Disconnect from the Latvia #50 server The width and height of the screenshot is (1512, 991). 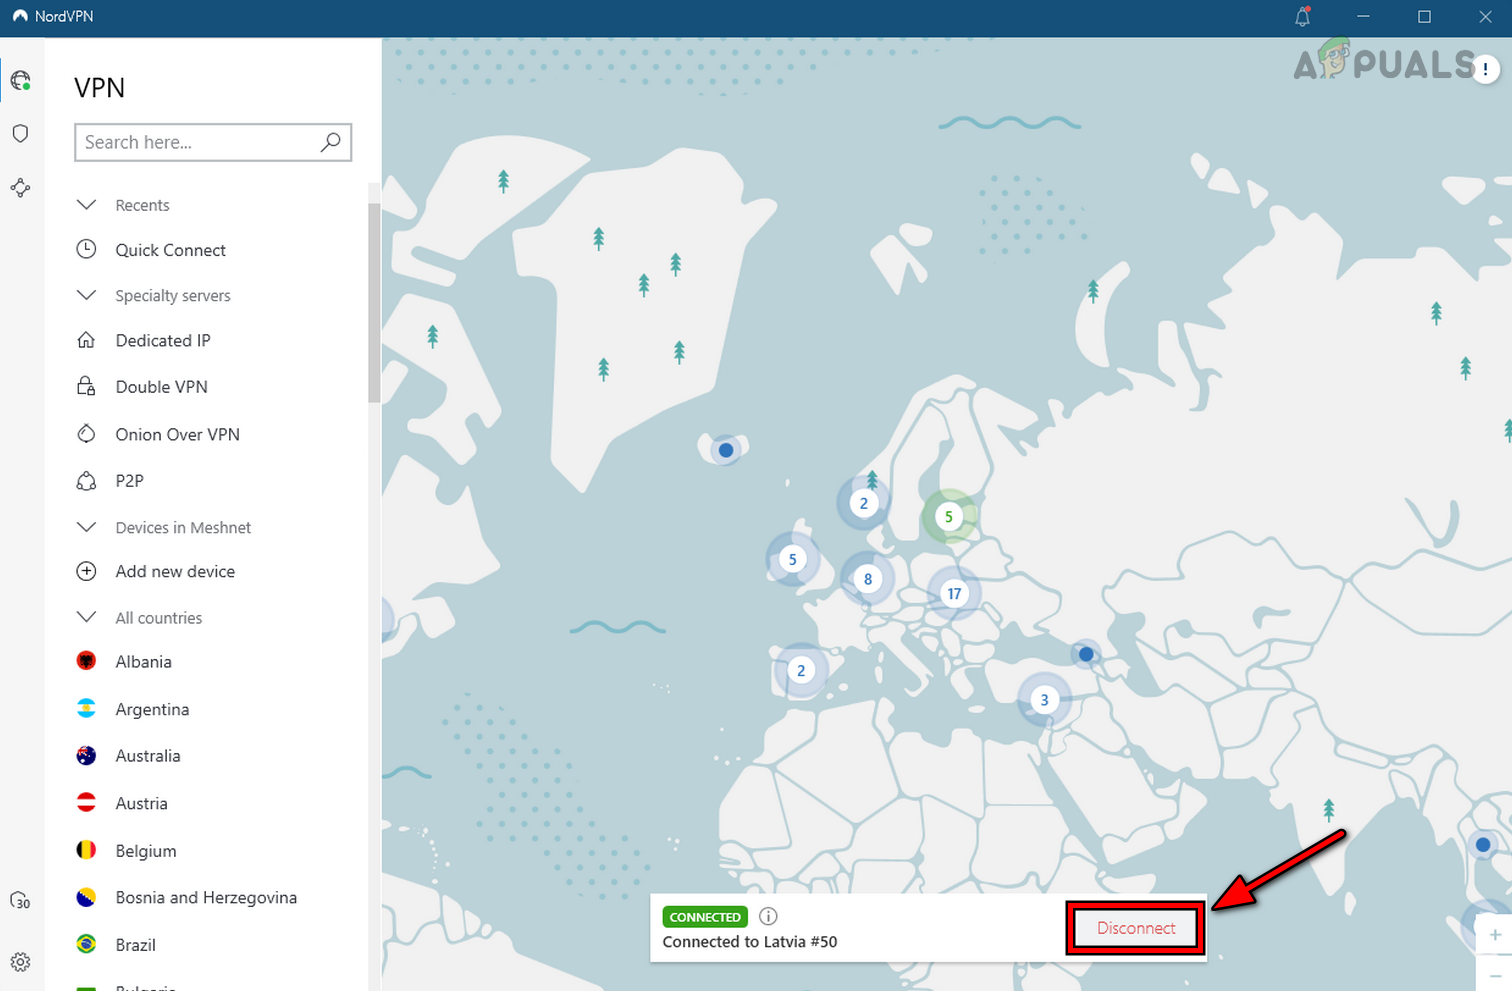click(1135, 928)
